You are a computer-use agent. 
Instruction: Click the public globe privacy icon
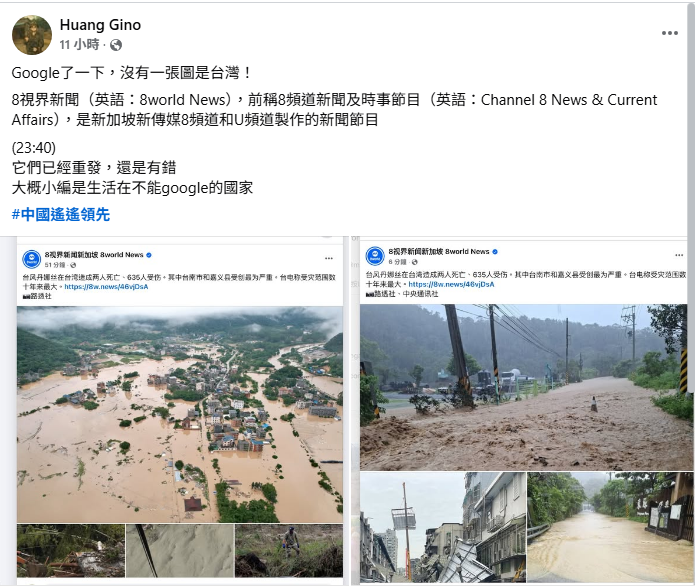pos(116,45)
